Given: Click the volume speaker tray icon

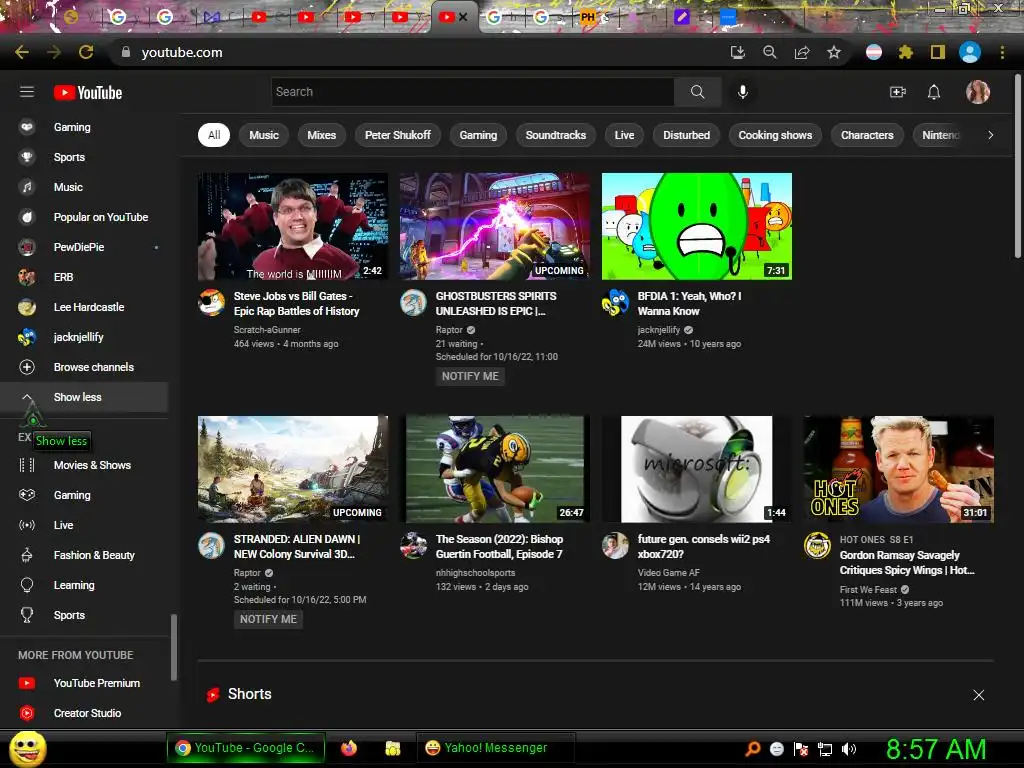Looking at the screenshot, I should 849,749.
